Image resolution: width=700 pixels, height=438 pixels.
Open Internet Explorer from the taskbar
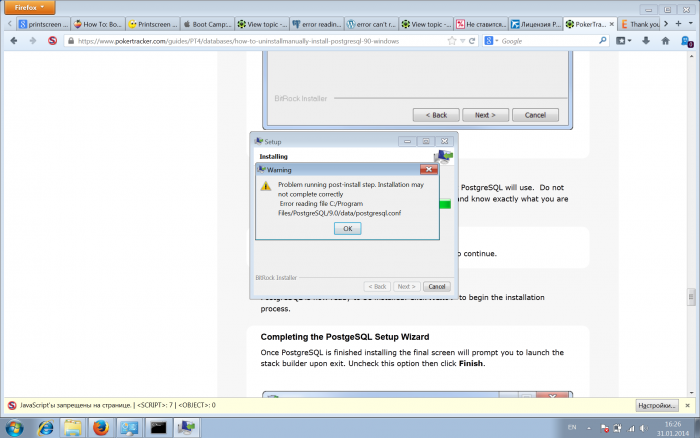coord(46,428)
